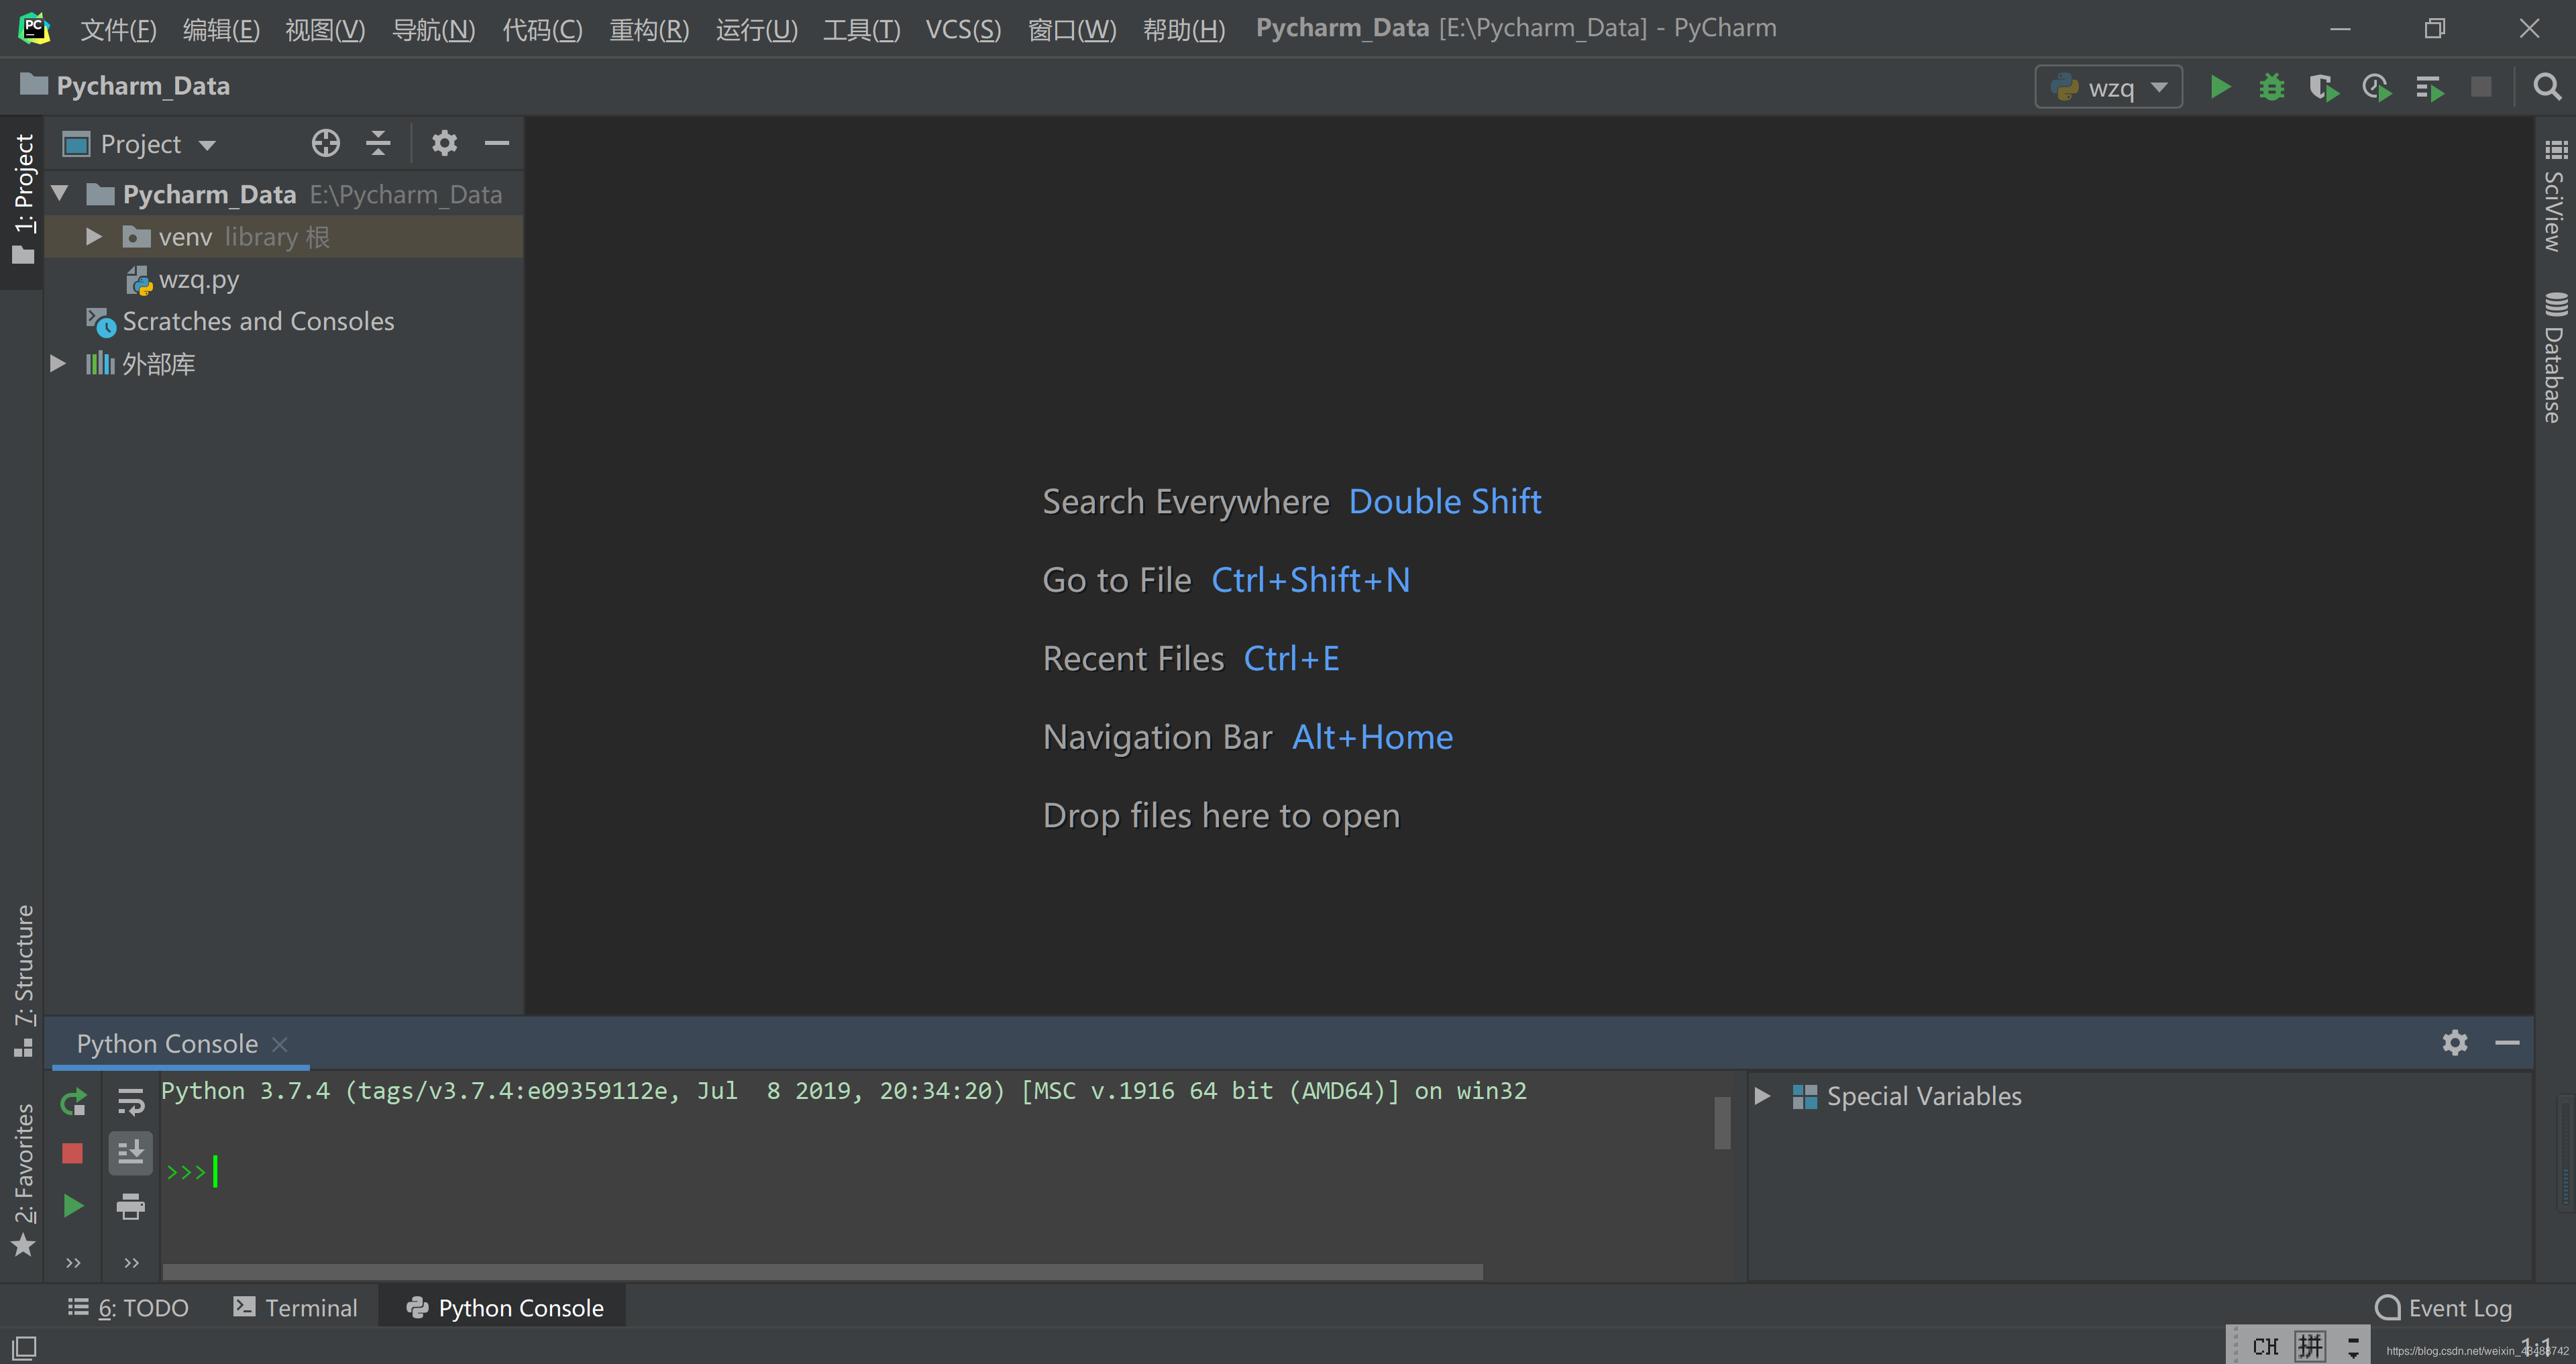Click Pycharm_Data in navigation bar
Image resolution: width=2576 pixels, height=1364 pixels.
(x=125, y=86)
